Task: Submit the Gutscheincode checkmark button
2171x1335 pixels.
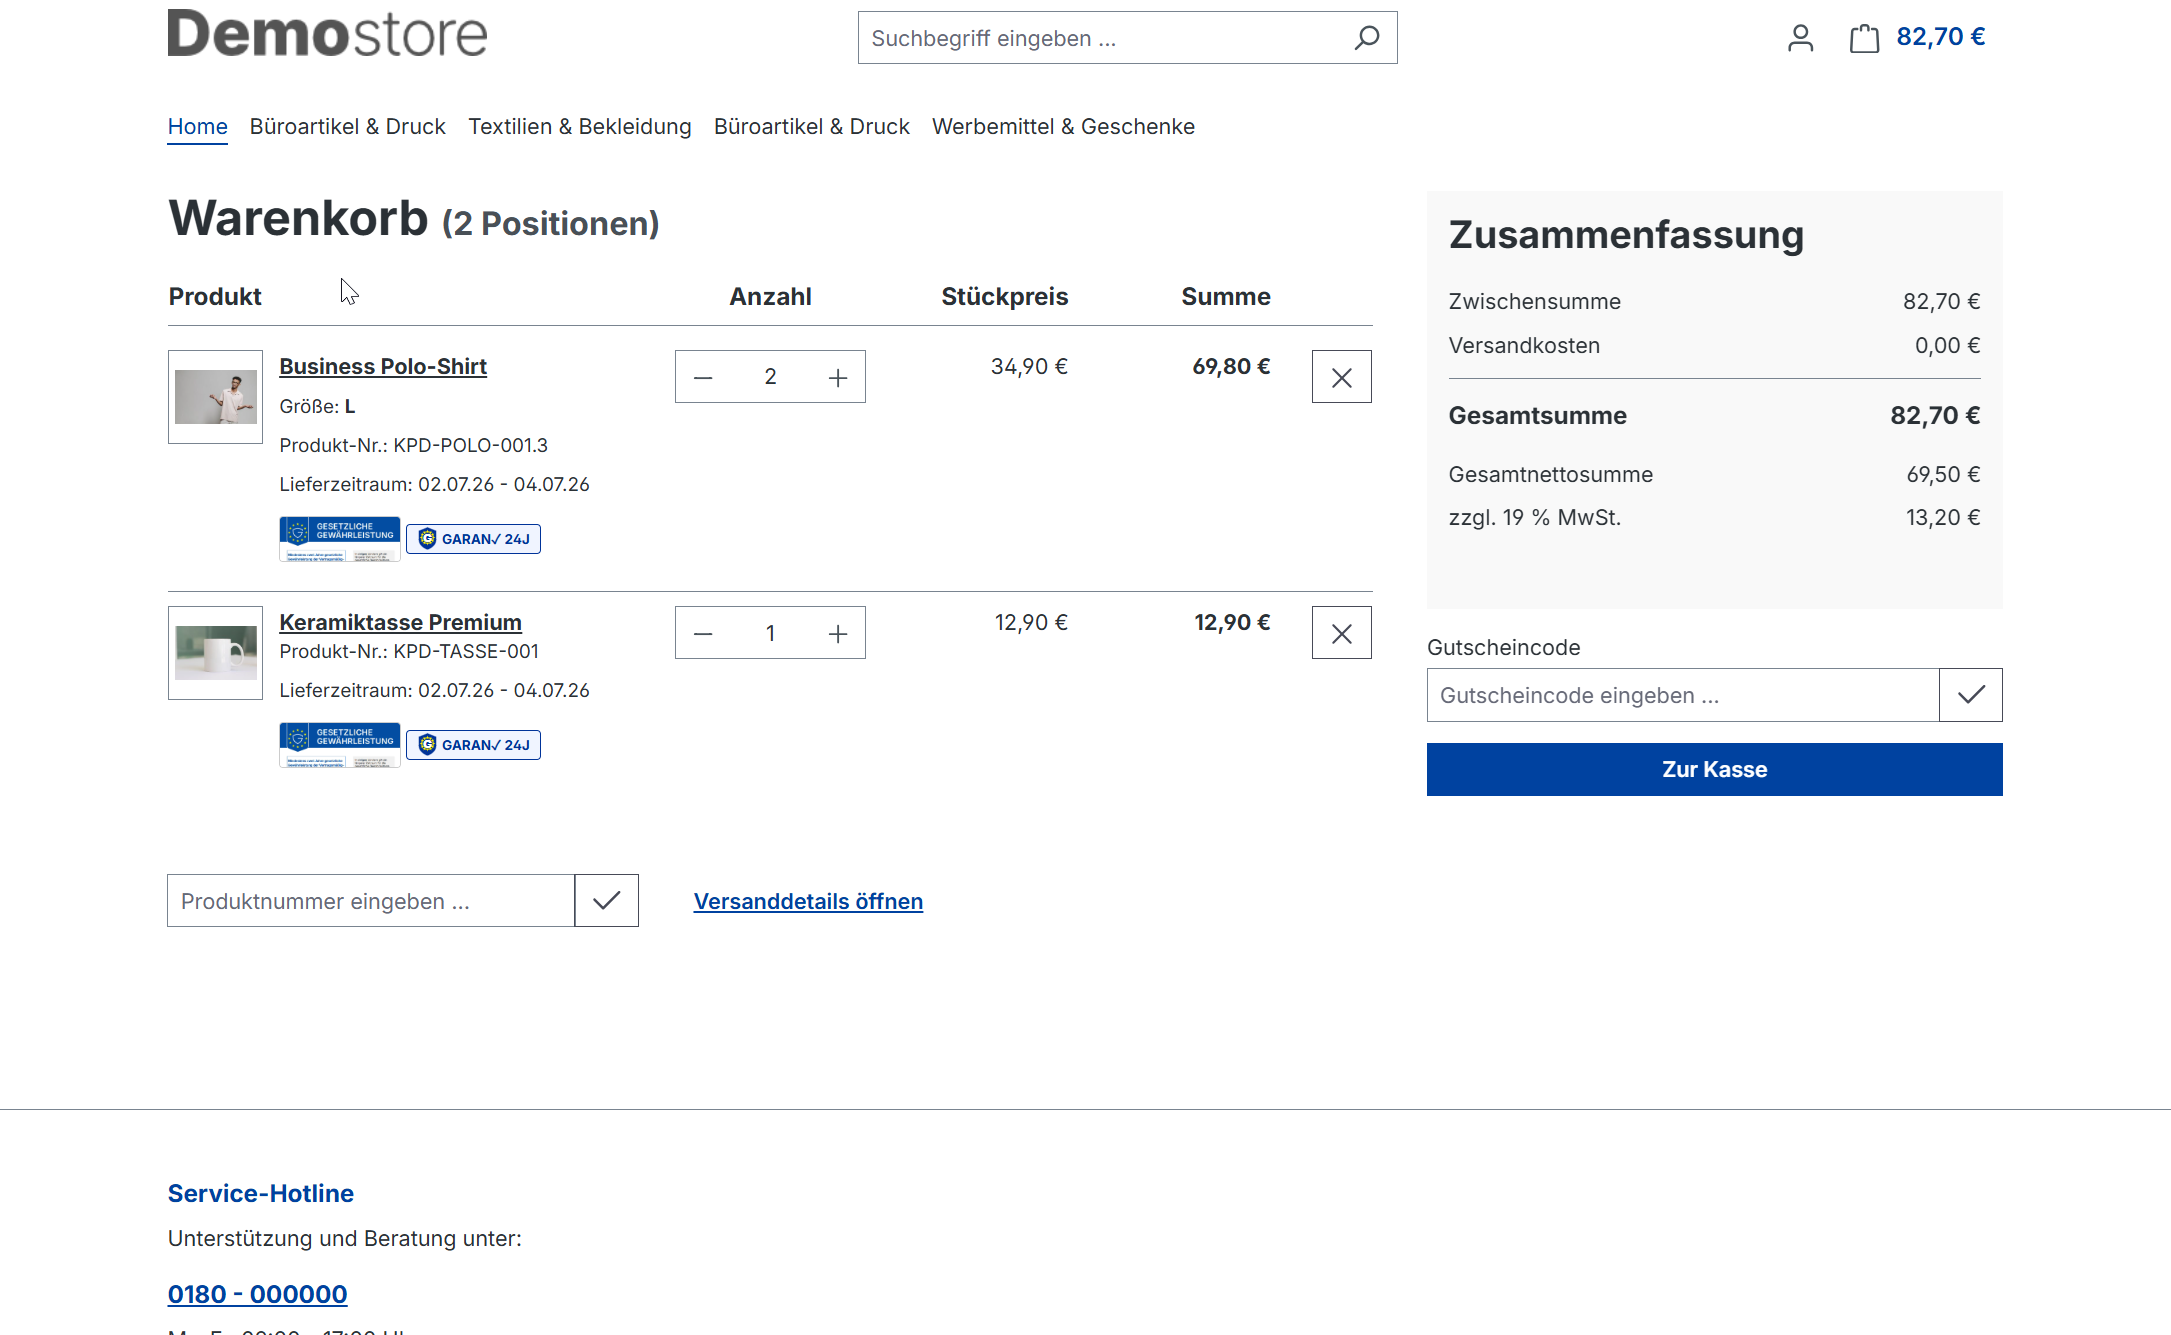Action: pyautogui.click(x=1971, y=695)
